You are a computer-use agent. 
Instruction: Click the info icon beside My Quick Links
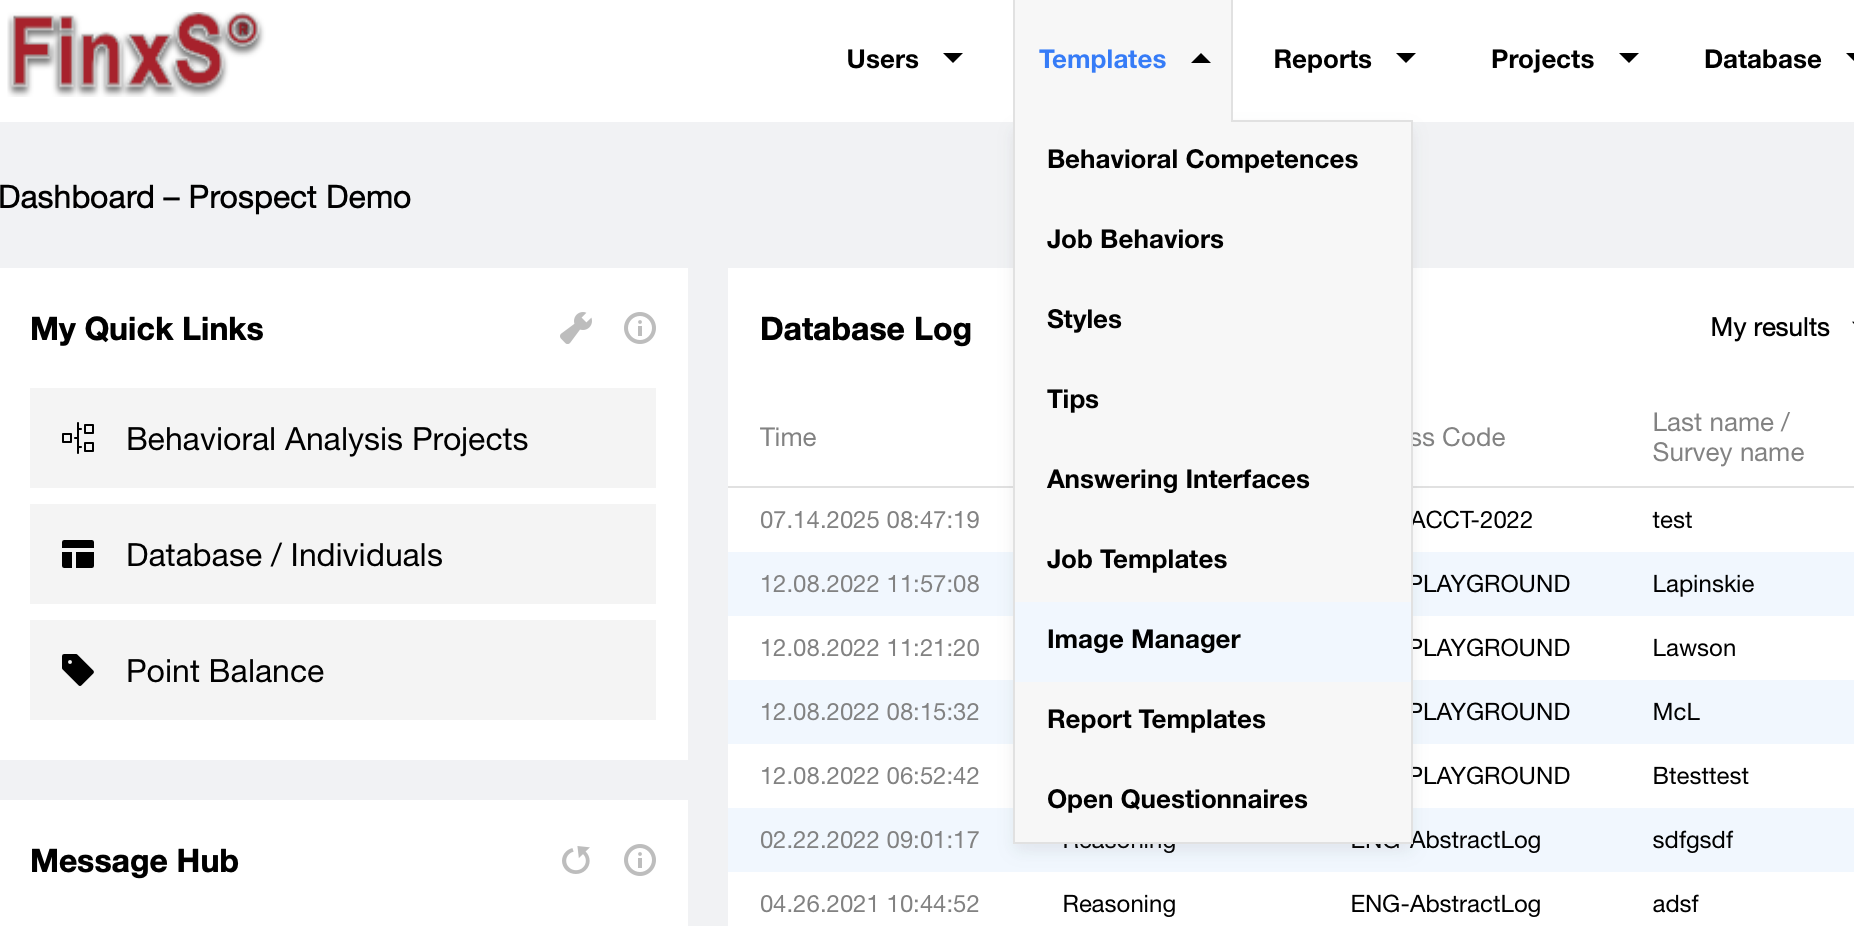click(639, 327)
